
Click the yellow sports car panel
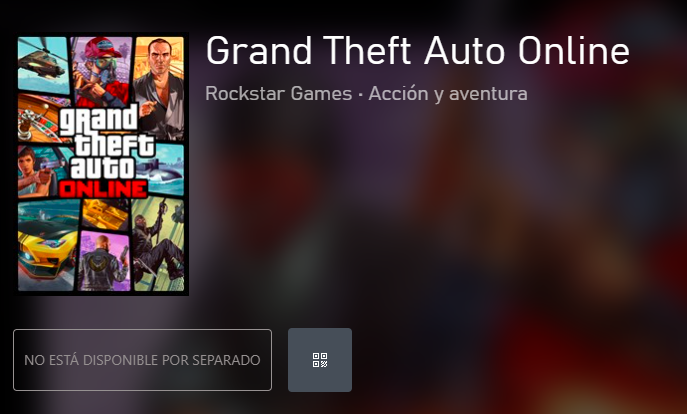pyautogui.click(x=47, y=245)
